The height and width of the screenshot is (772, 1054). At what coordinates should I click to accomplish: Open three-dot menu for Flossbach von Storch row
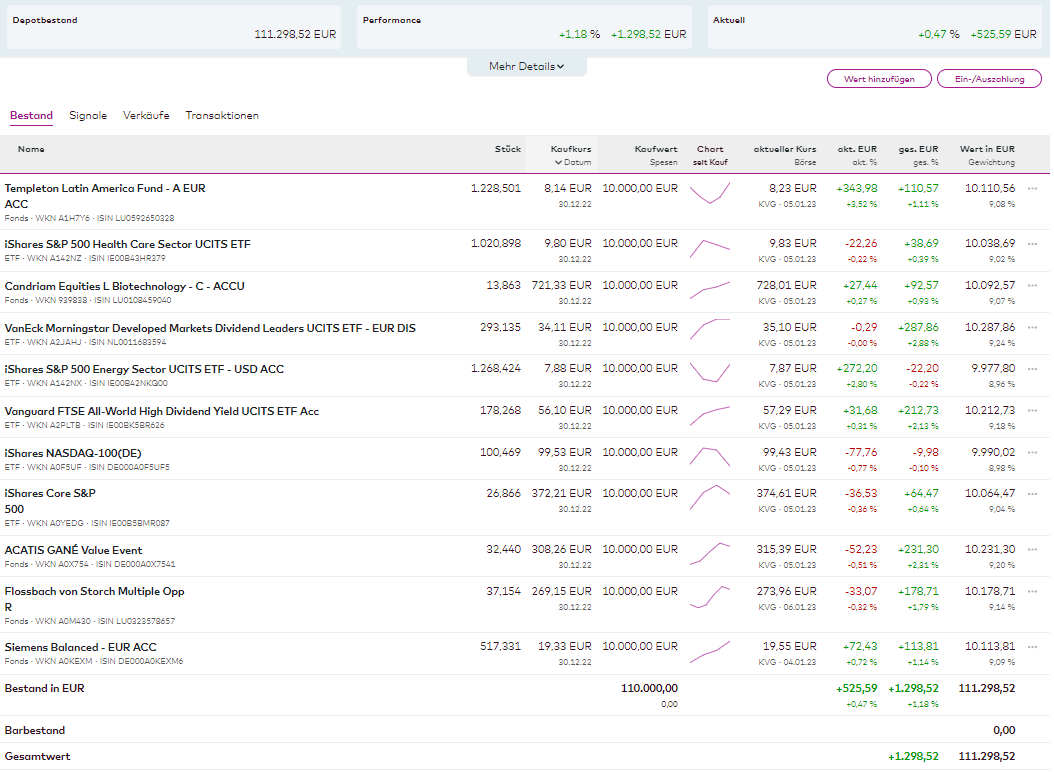tap(1033, 591)
